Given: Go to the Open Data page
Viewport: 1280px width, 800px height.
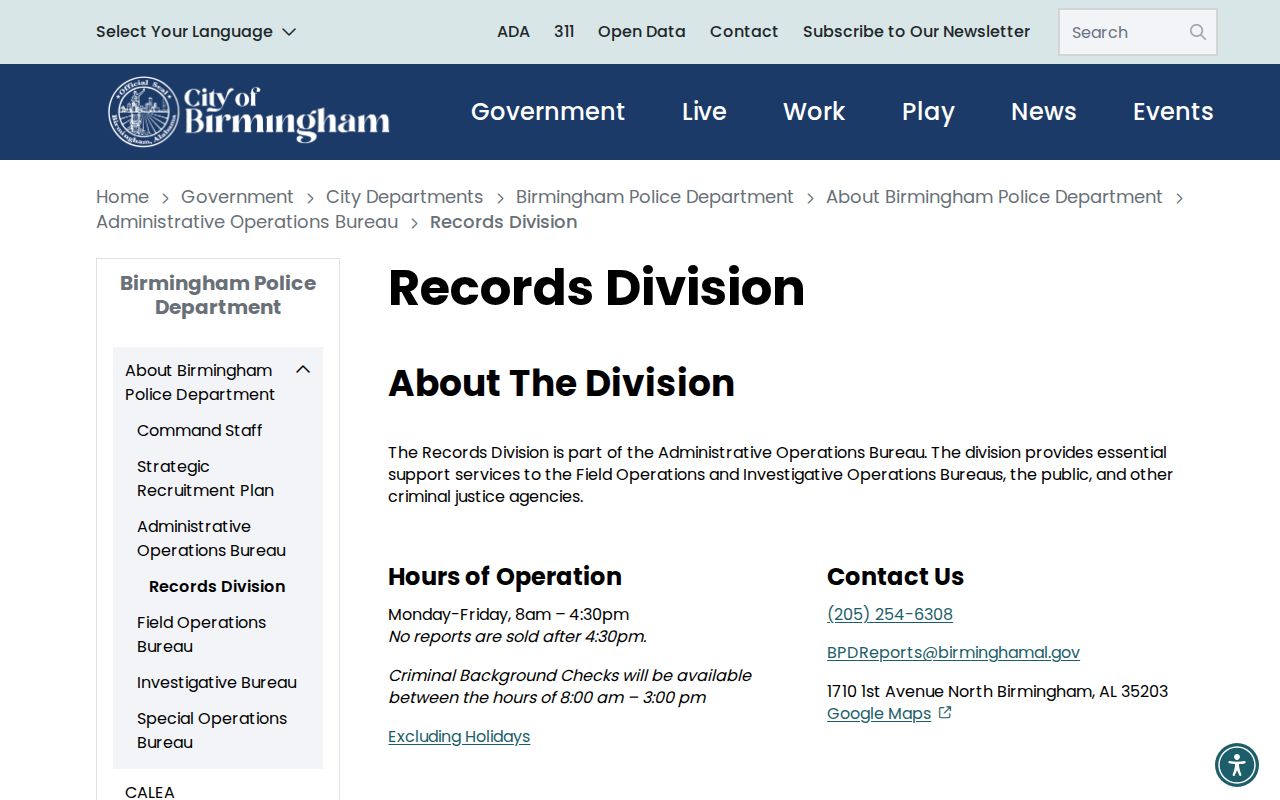Looking at the screenshot, I should (x=642, y=32).
